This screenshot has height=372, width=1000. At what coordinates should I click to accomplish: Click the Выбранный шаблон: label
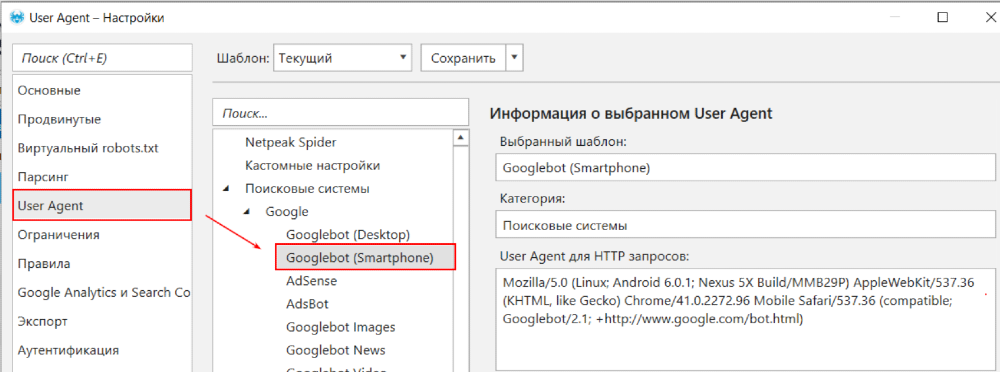[x=564, y=142]
